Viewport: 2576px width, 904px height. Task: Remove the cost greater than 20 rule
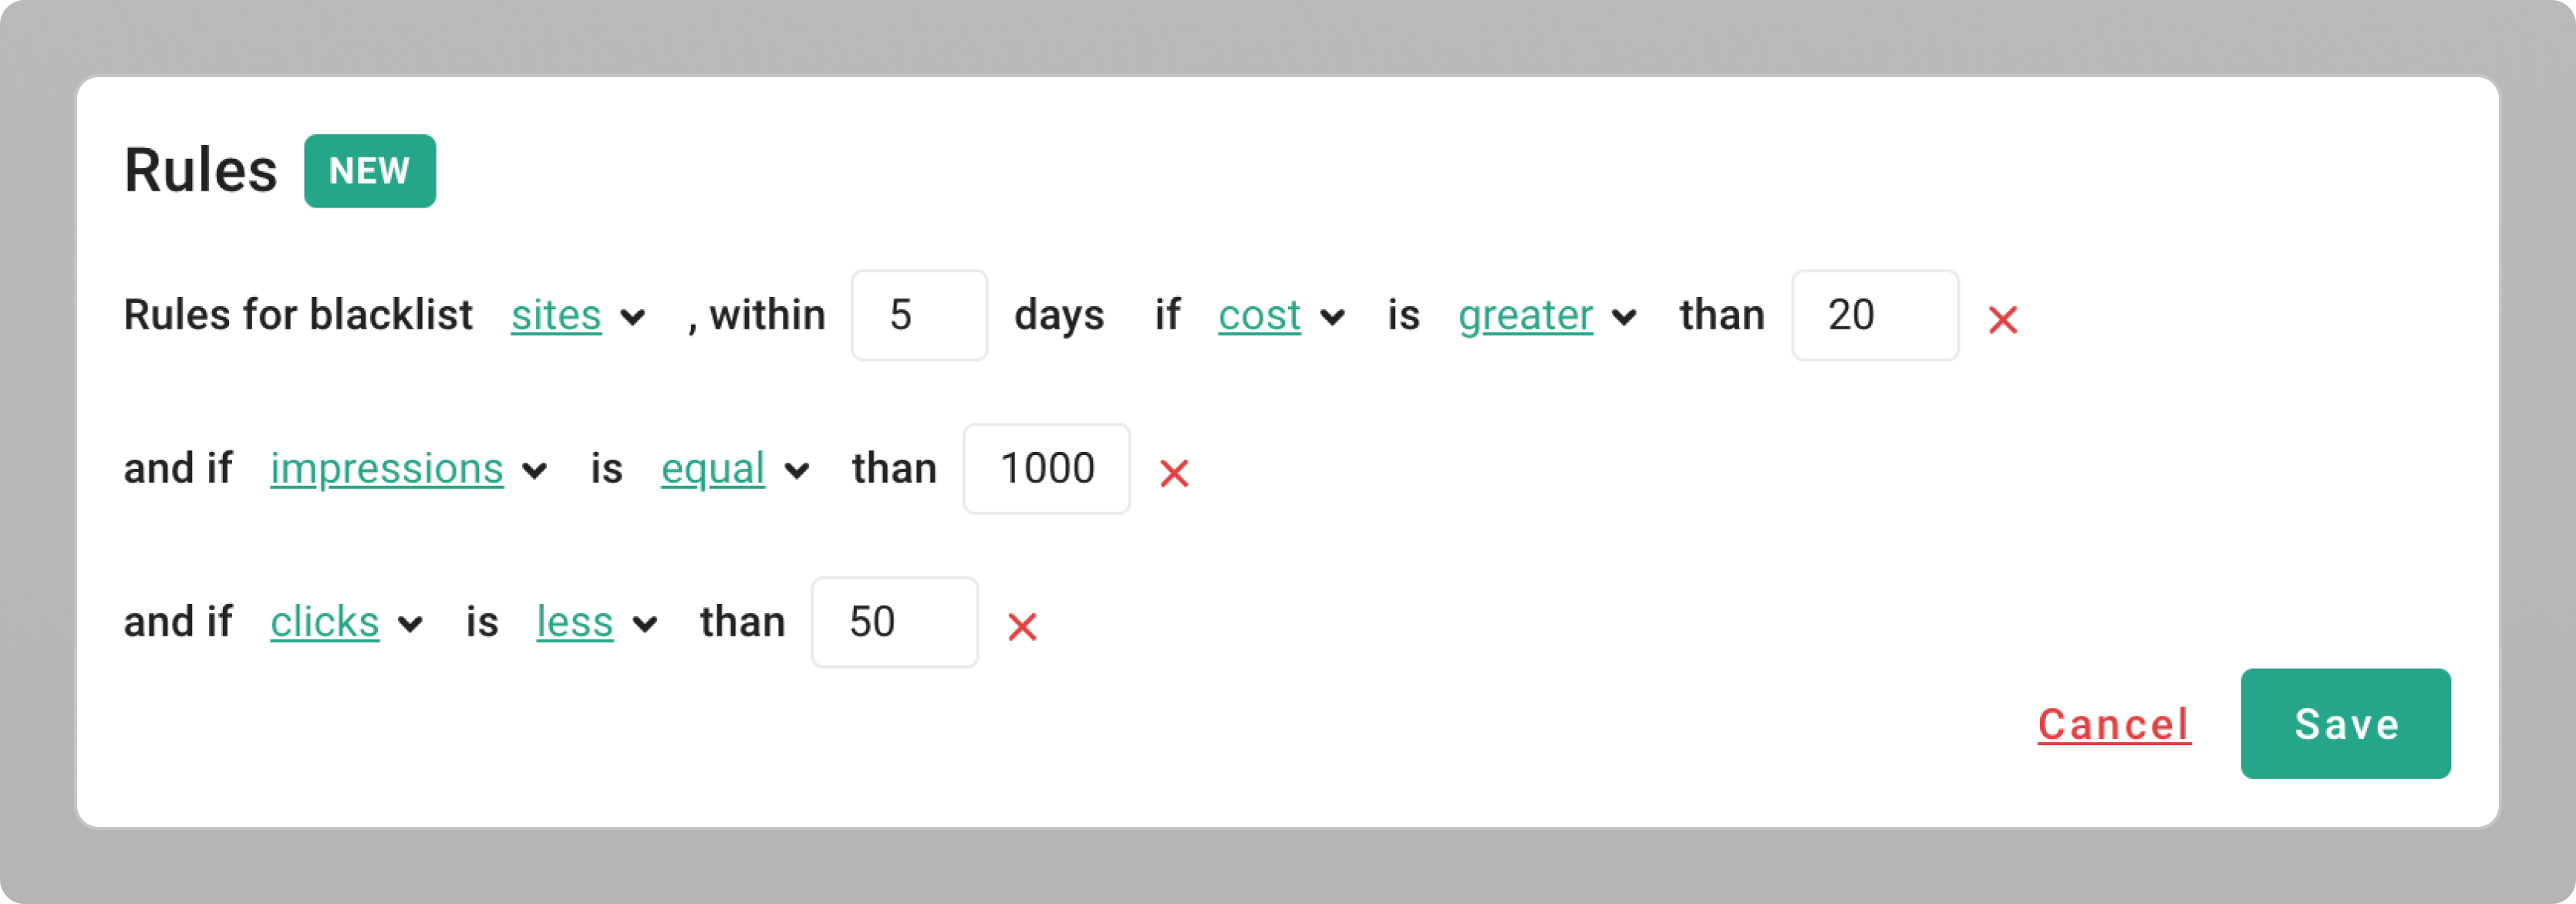point(2002,320)
